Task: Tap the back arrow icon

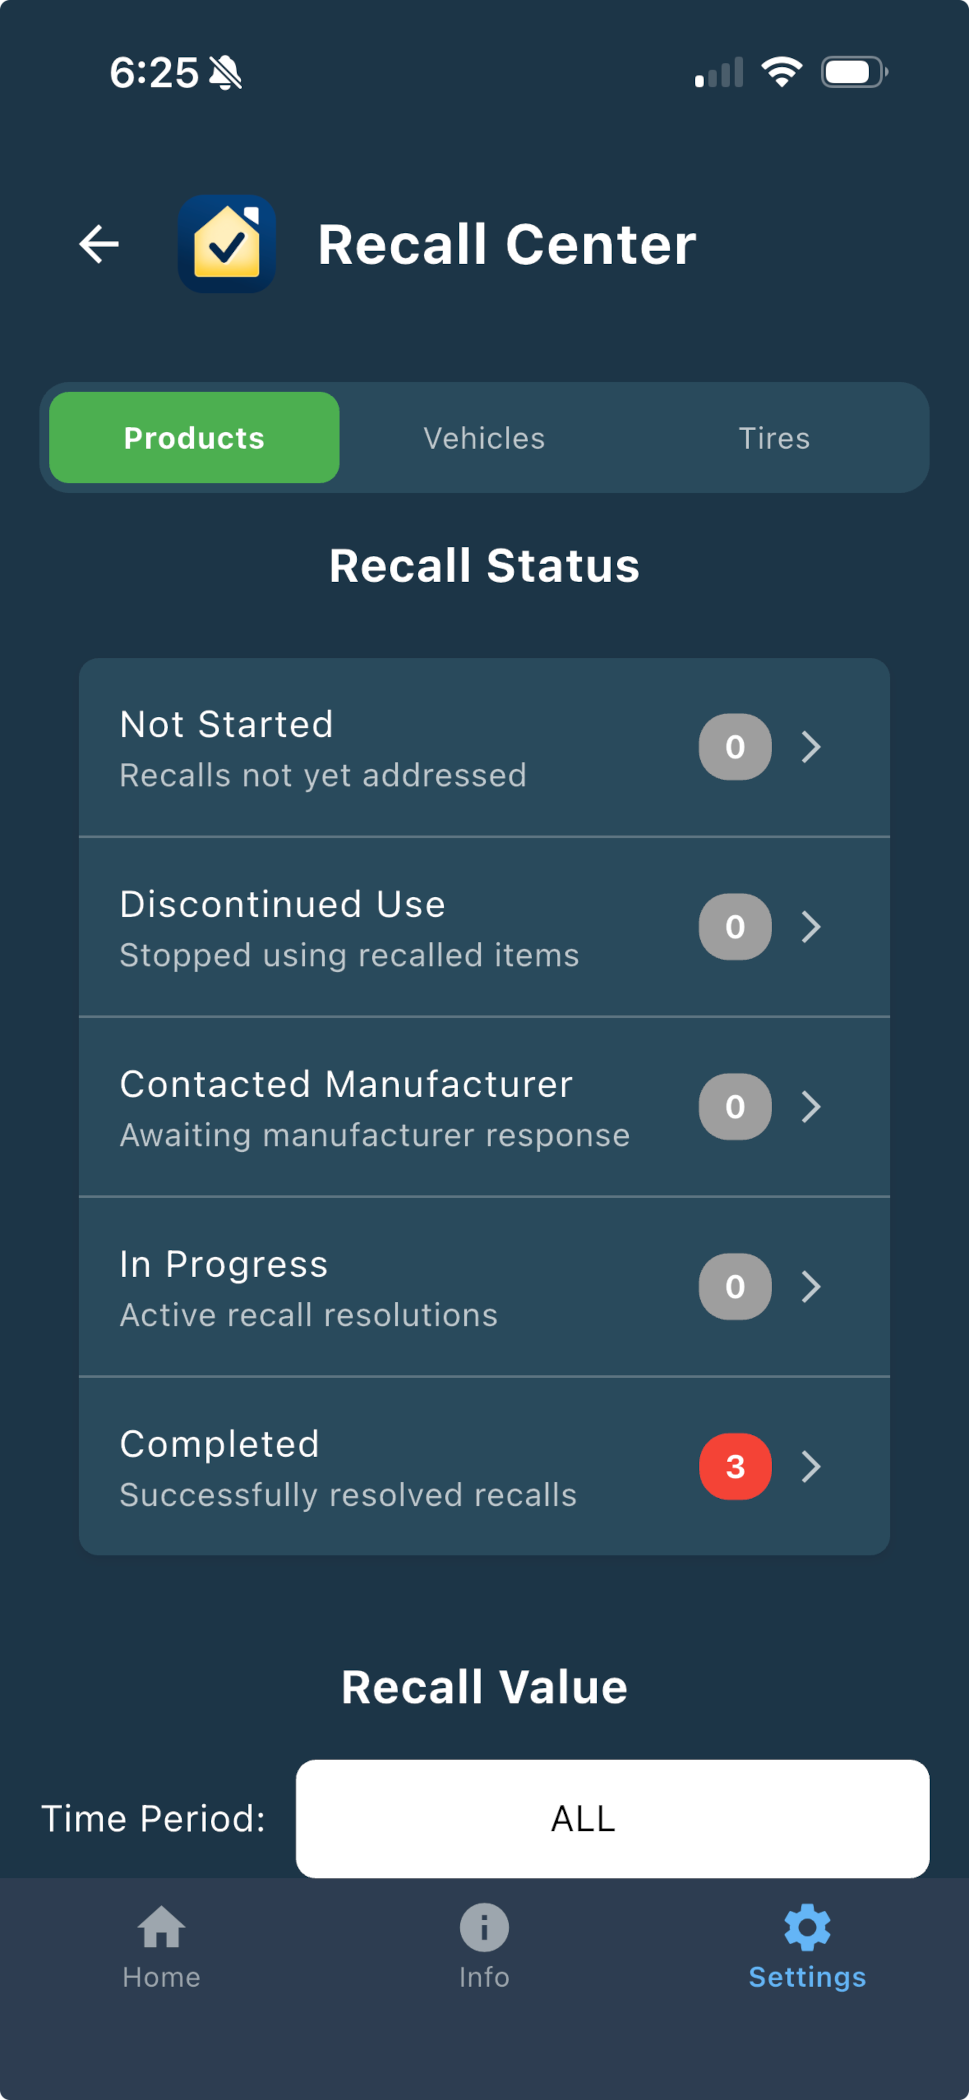Action: 99,244
